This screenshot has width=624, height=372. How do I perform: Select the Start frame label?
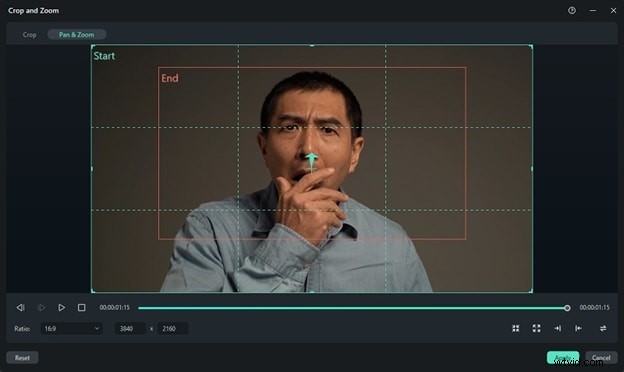[104, 56]
